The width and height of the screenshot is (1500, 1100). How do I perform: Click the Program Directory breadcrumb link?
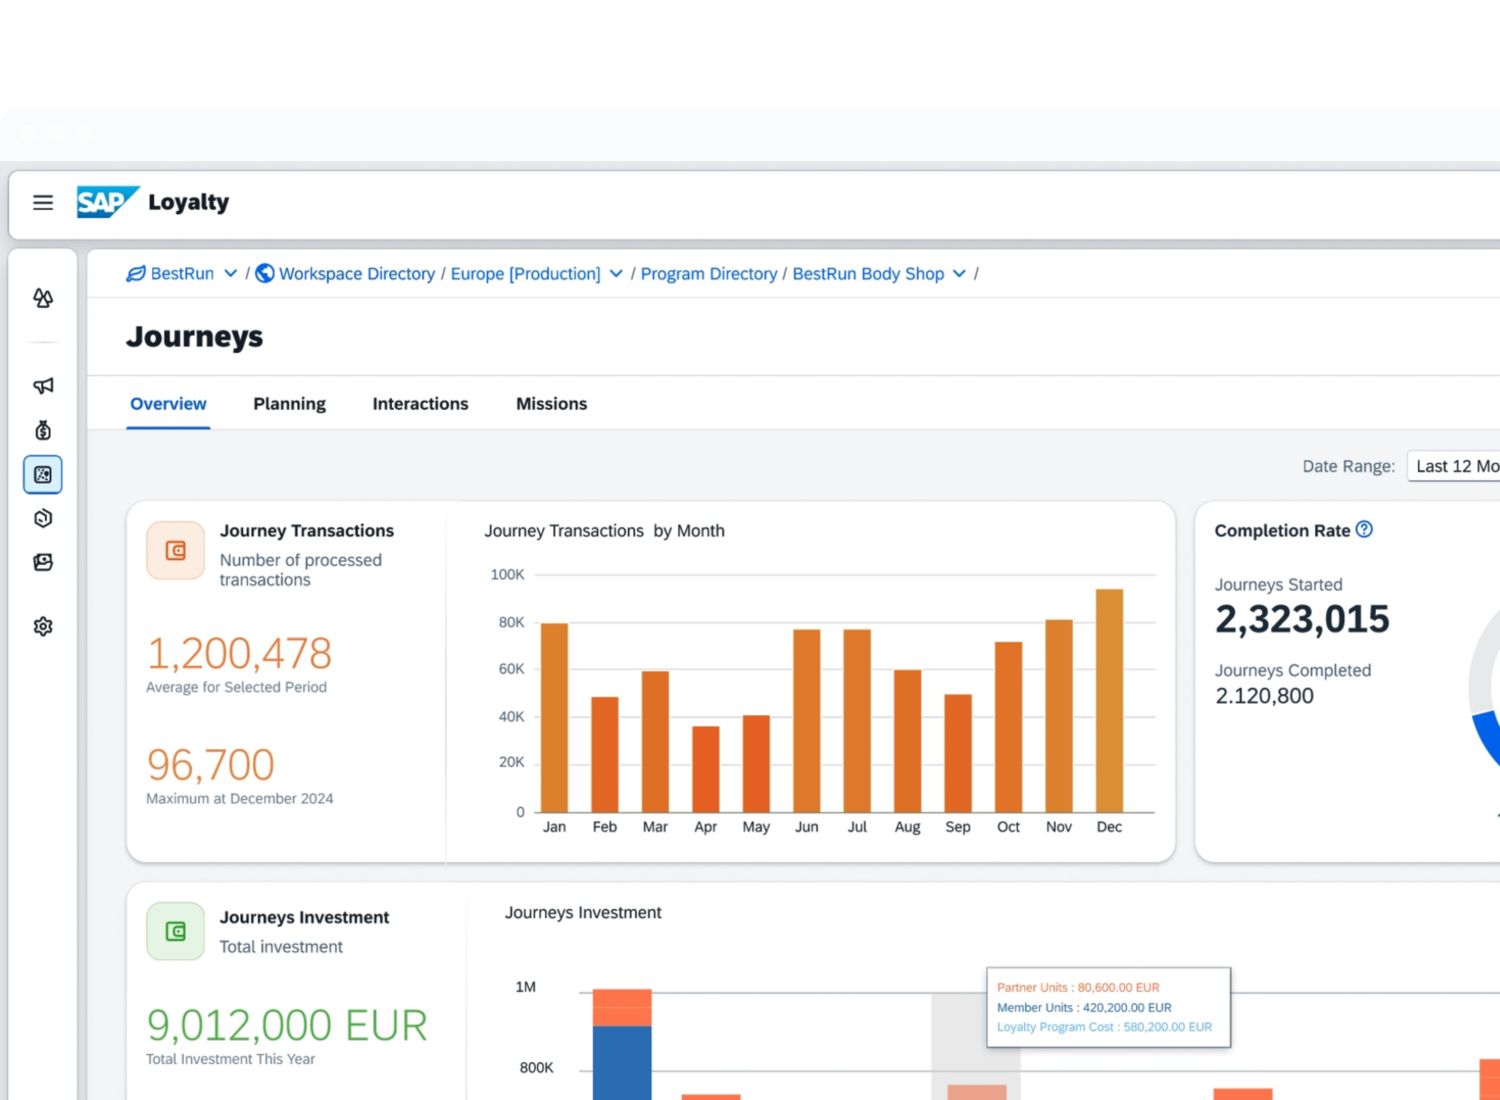(x=708, y=274)
